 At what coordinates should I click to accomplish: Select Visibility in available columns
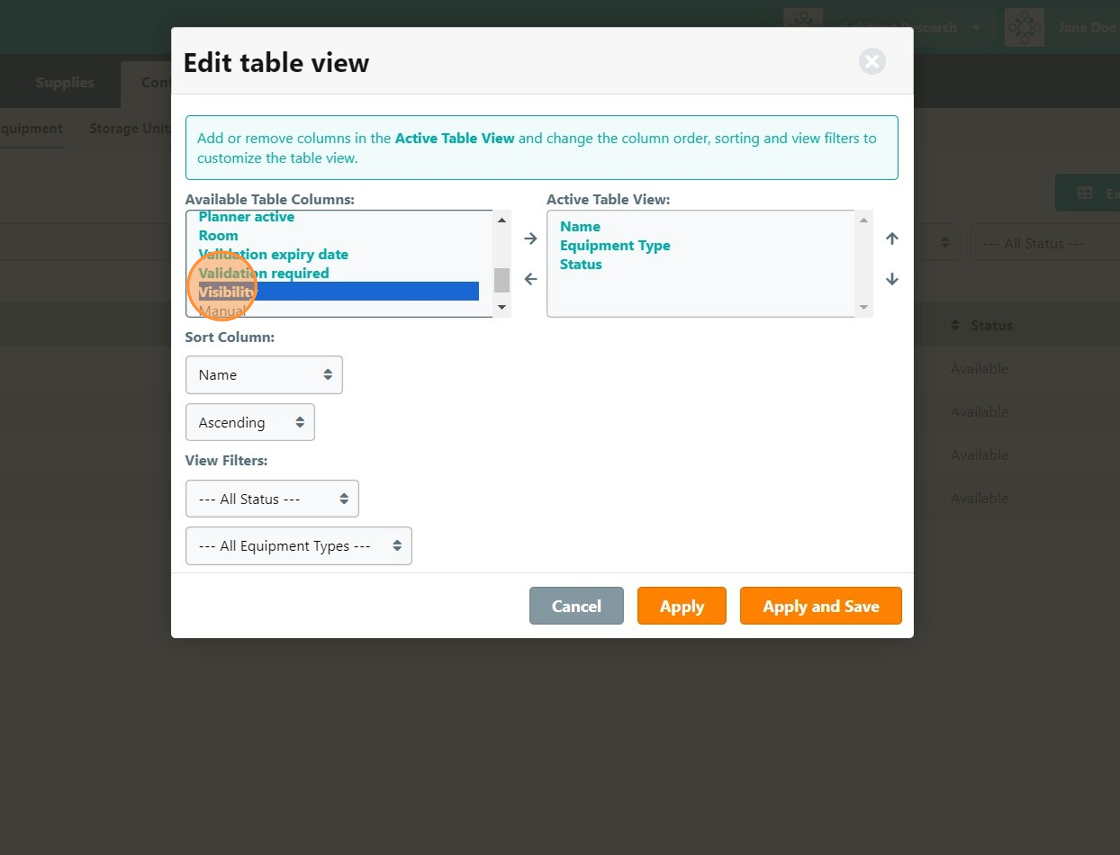[339, 291]
